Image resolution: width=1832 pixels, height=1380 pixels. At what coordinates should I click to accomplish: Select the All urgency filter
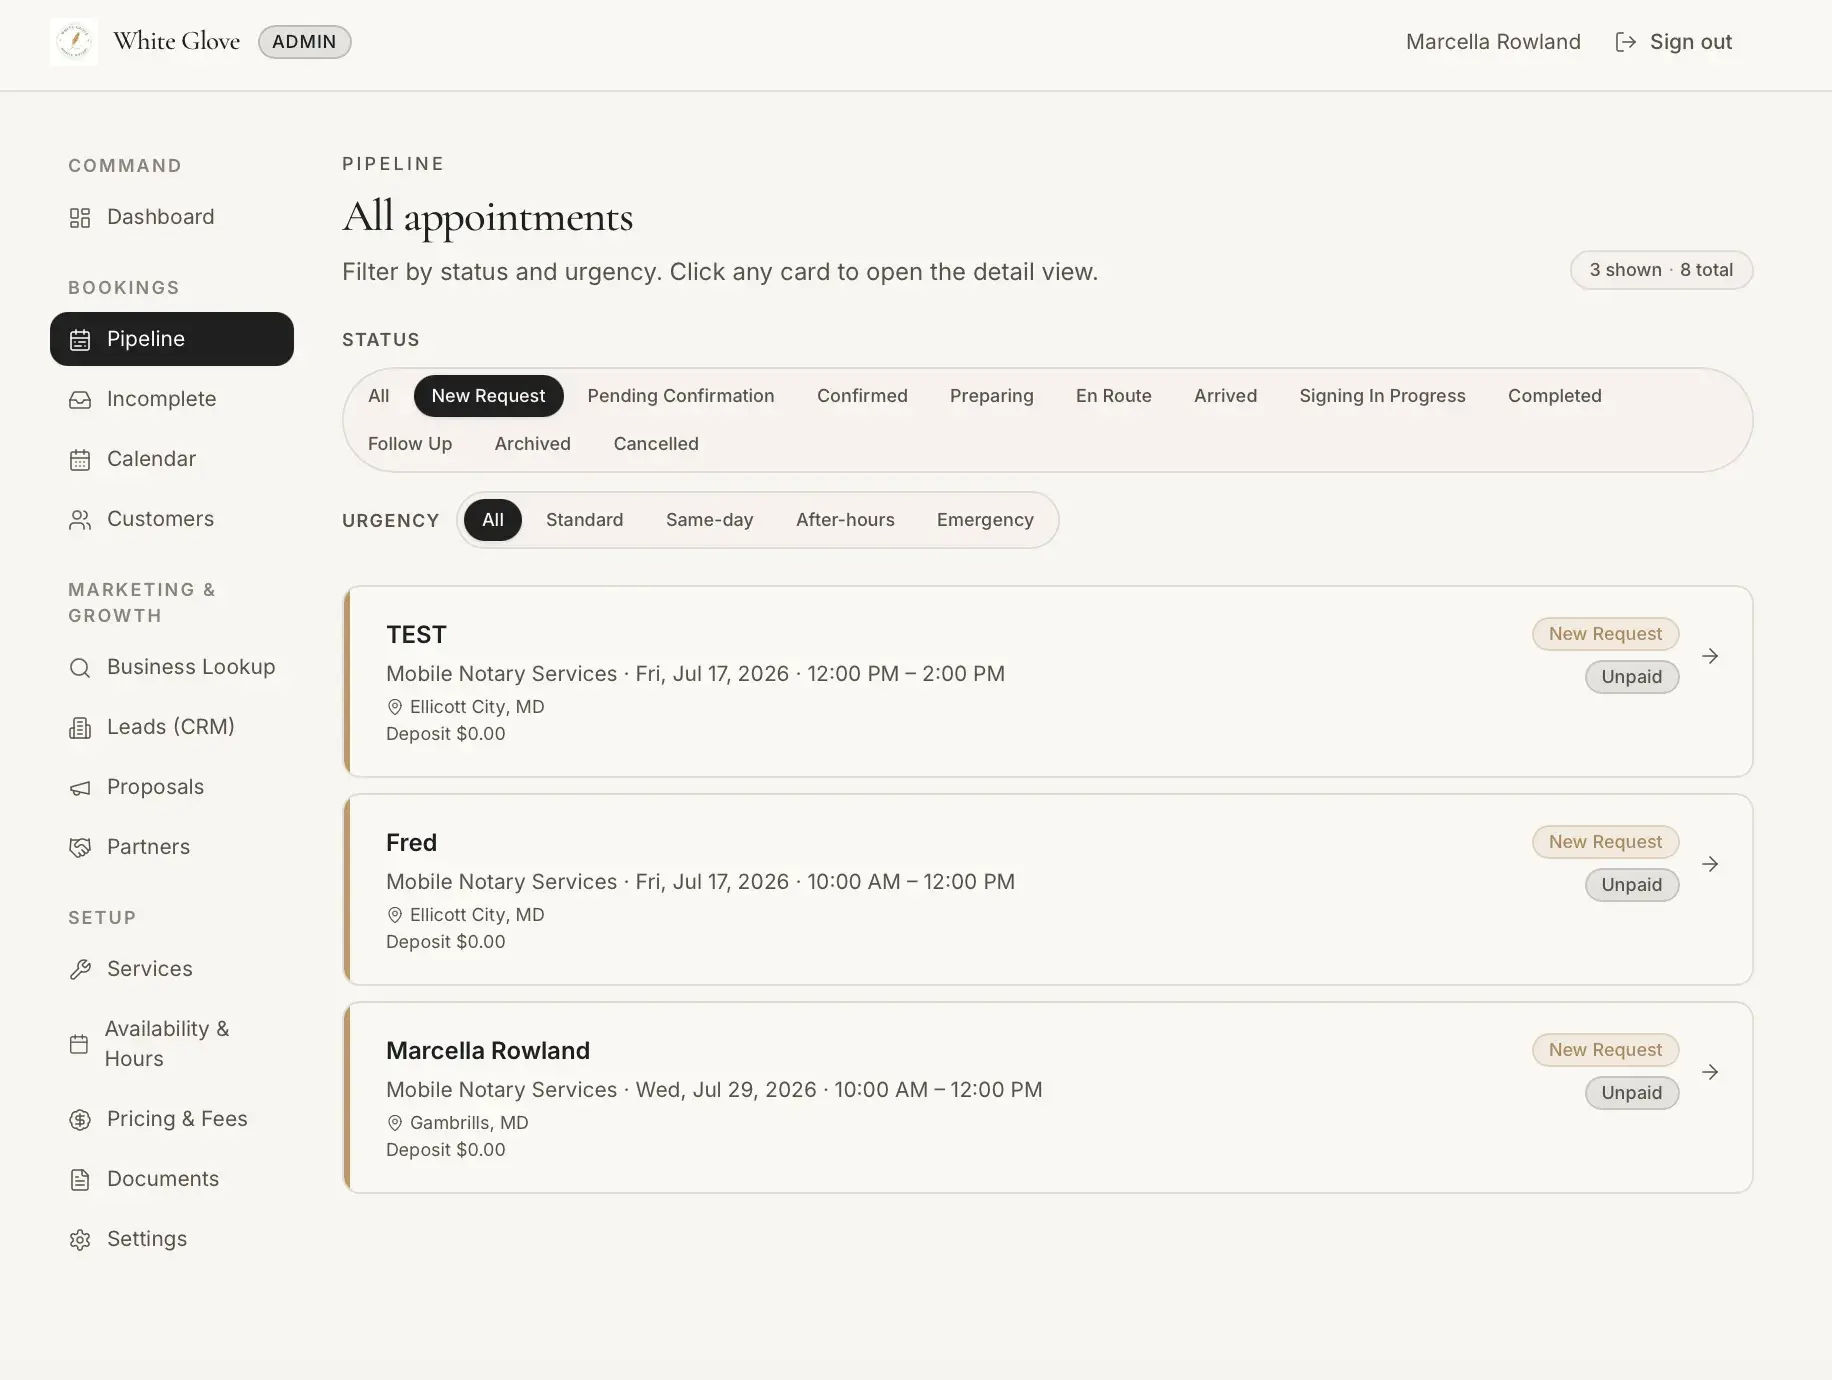tap(493, 520)
